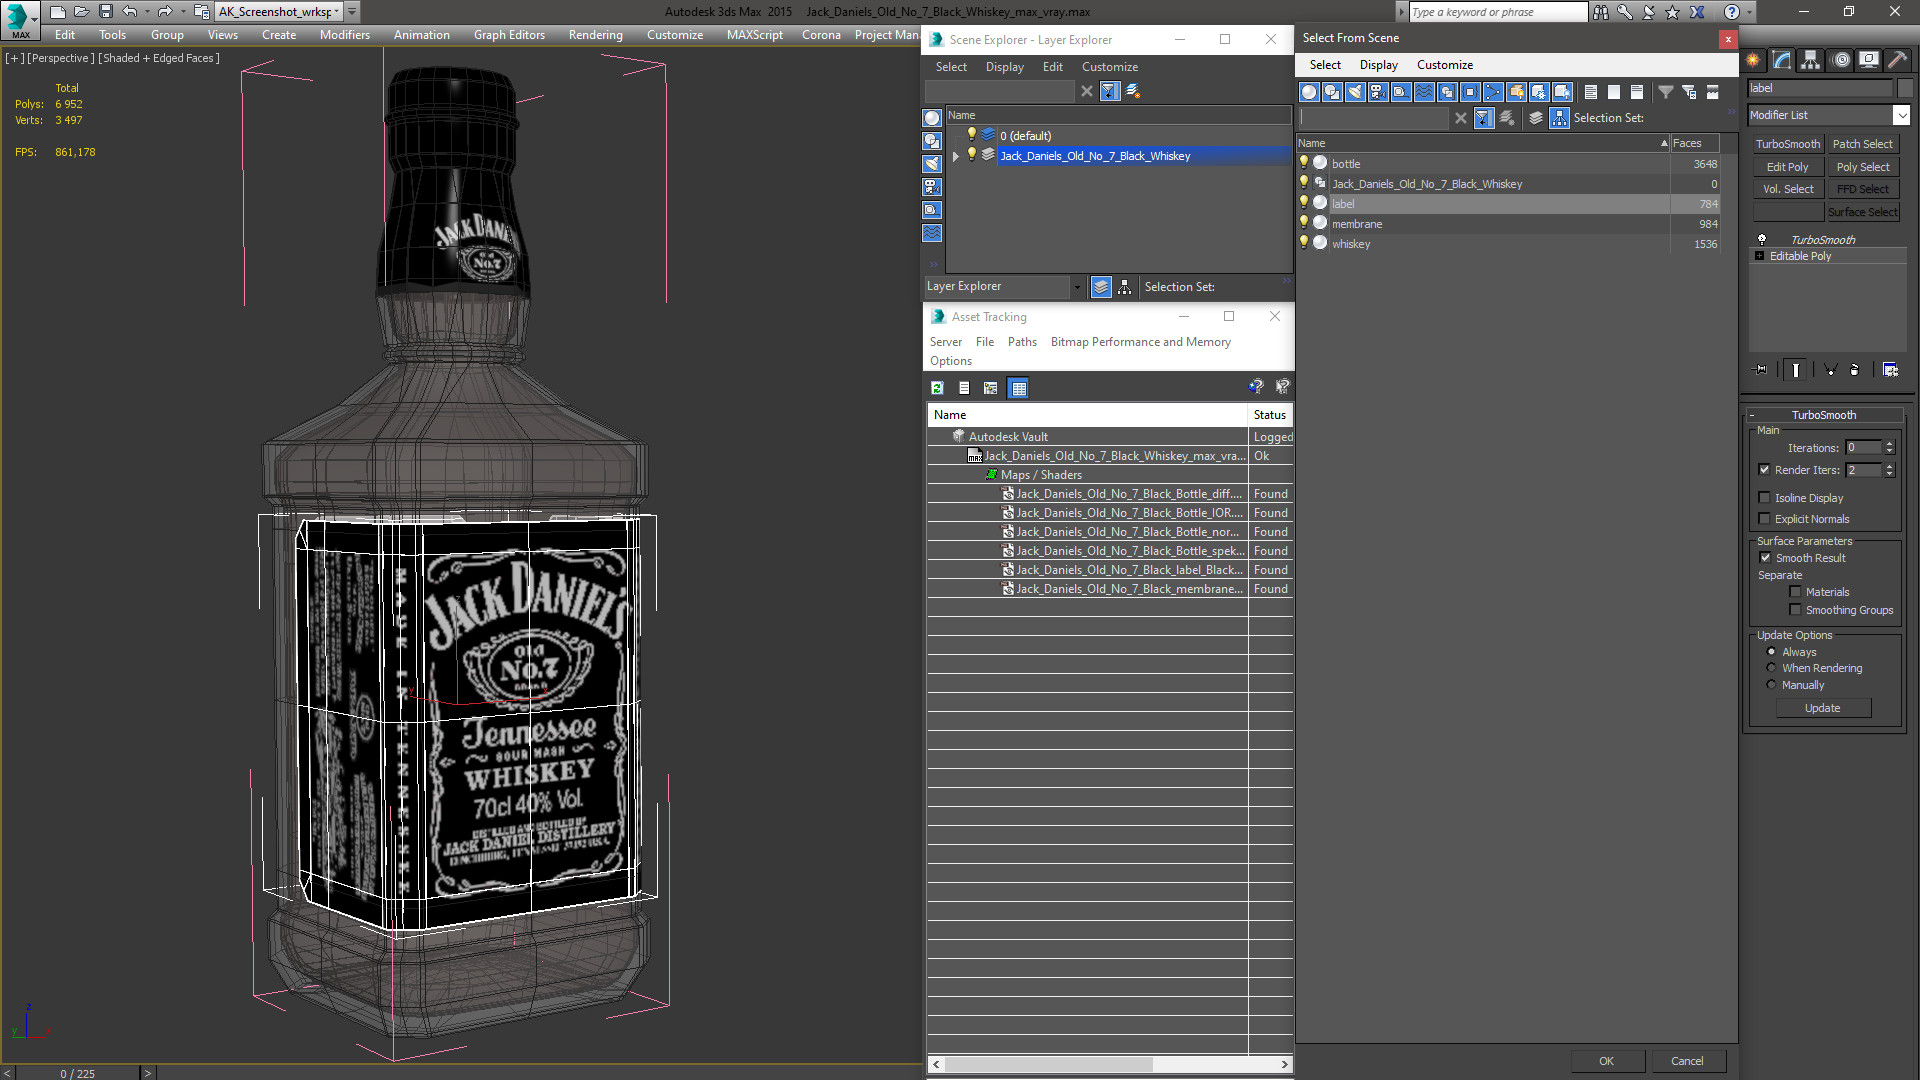Image resolution: width=1920 pixels, height=1080 pixels.
Task: Toggle Display Space Warps filter in Select From Scene
Action: pos(1424,92)
